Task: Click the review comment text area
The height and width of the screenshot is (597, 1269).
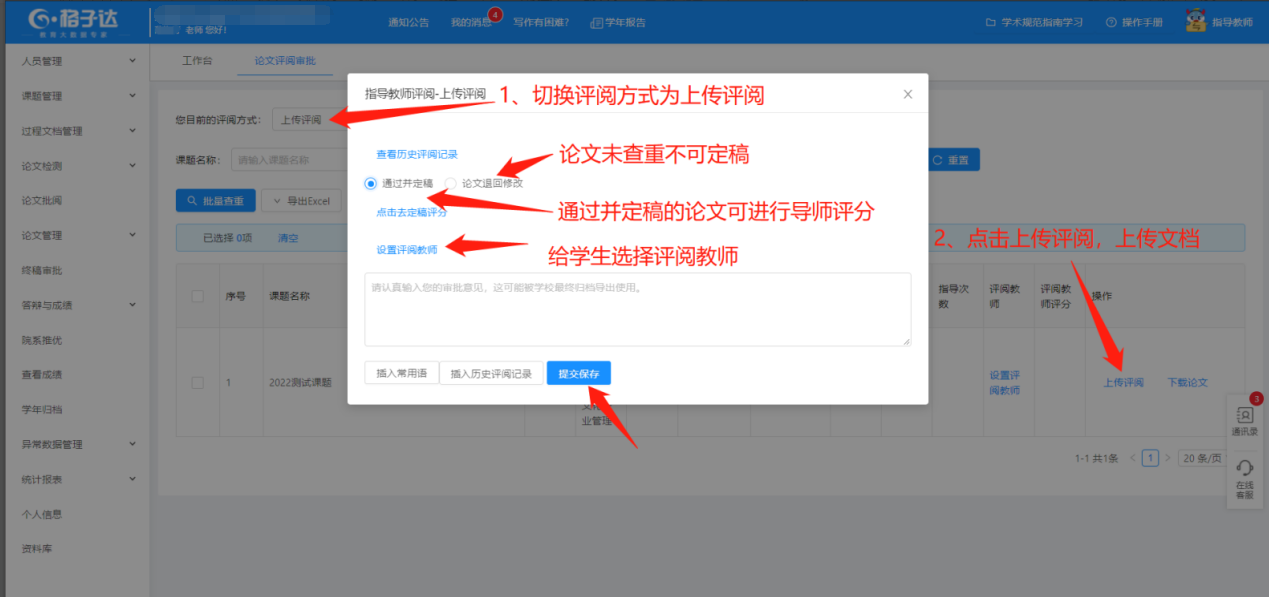Action: (637, 309)
